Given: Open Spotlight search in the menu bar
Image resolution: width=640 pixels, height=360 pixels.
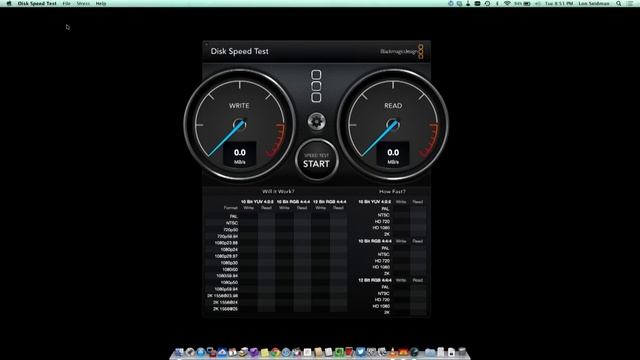Looking at the screenshot, I should (x=619, y=3).
